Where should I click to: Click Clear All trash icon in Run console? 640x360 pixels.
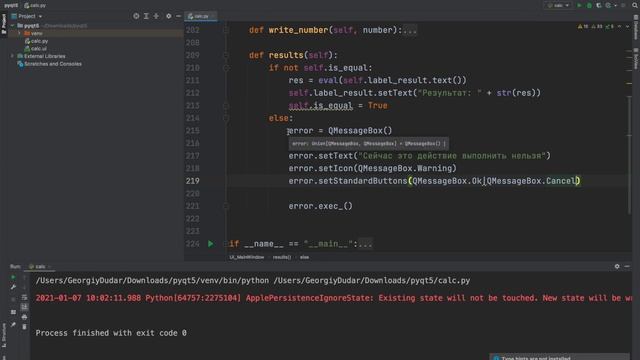tap(24, 327)
